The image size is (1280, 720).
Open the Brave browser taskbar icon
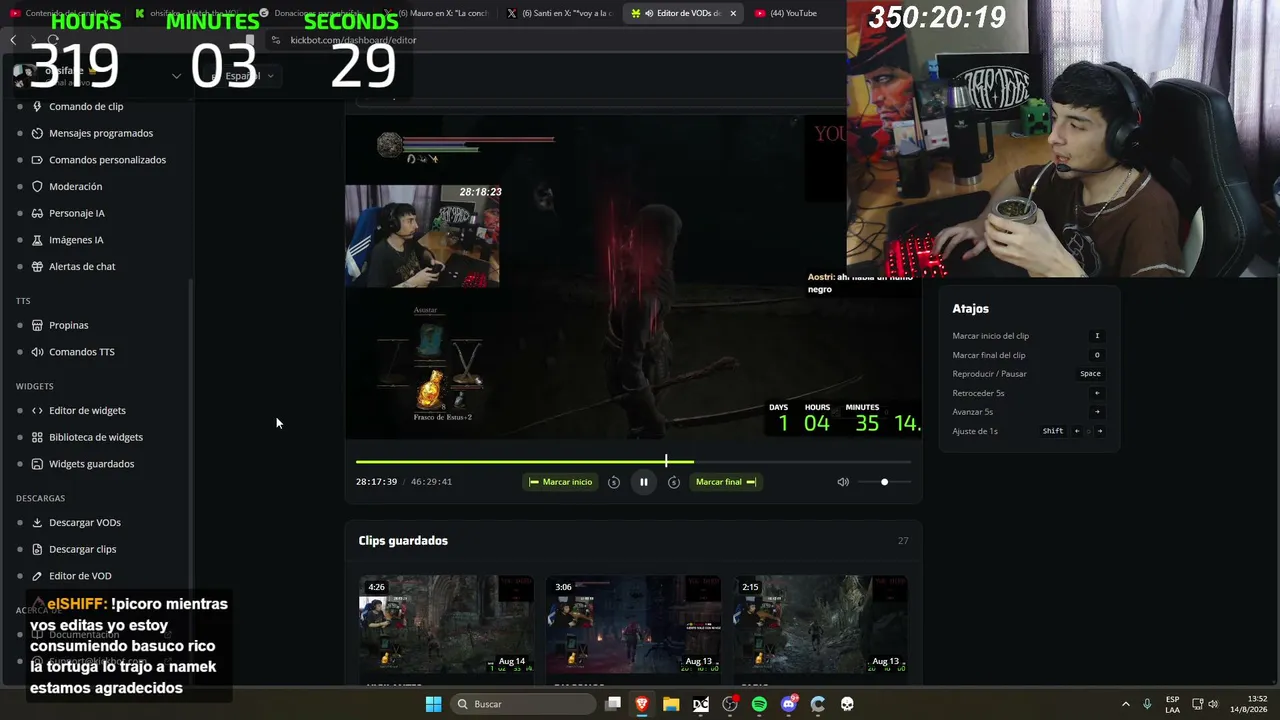[642, 704]
